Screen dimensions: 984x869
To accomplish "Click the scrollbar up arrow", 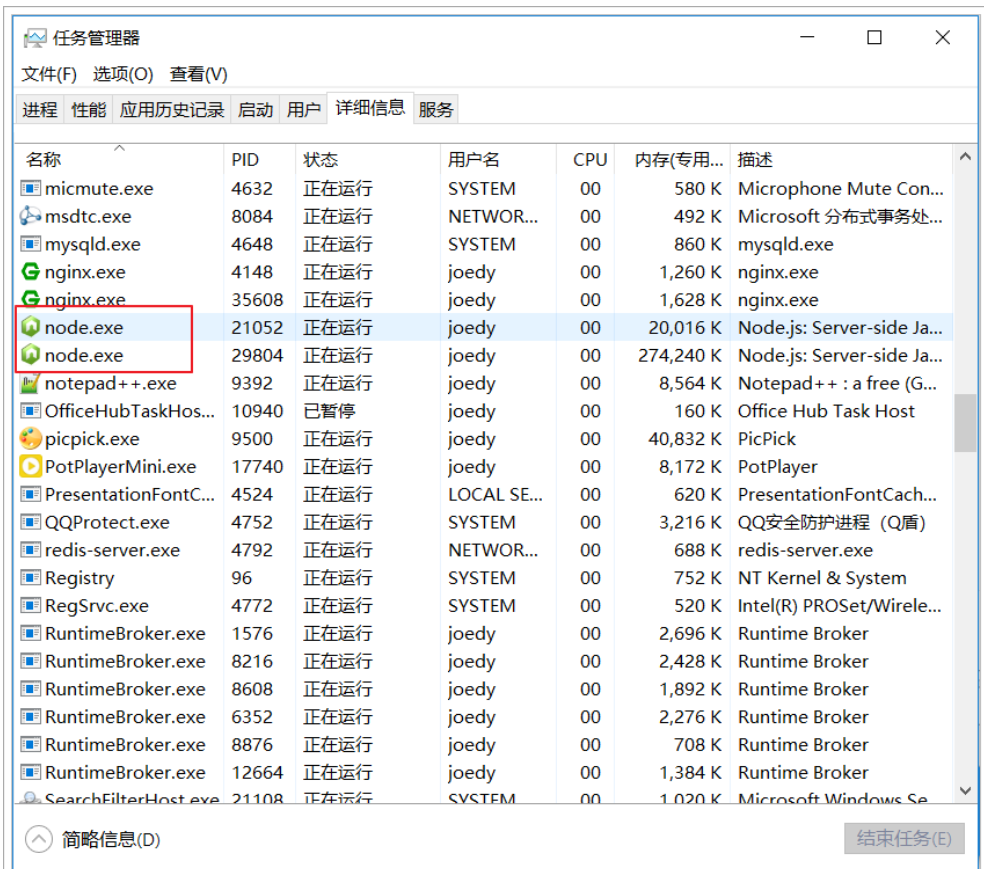I will (965, 157).
